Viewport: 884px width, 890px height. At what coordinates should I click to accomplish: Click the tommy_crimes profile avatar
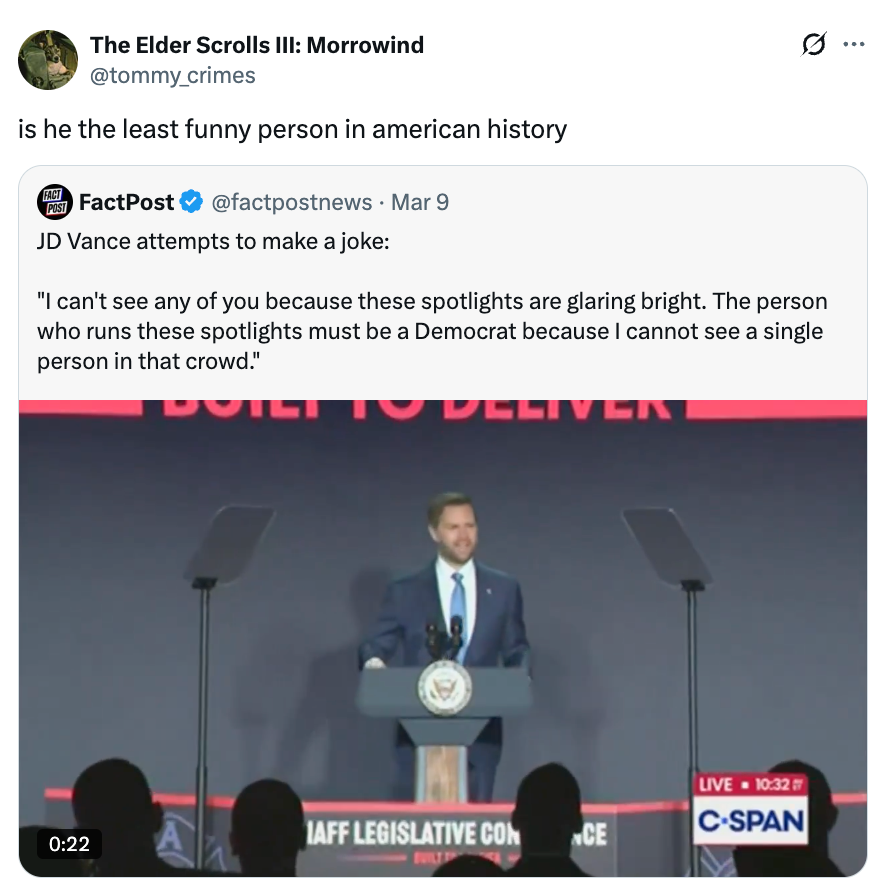[x=48, y=60]
